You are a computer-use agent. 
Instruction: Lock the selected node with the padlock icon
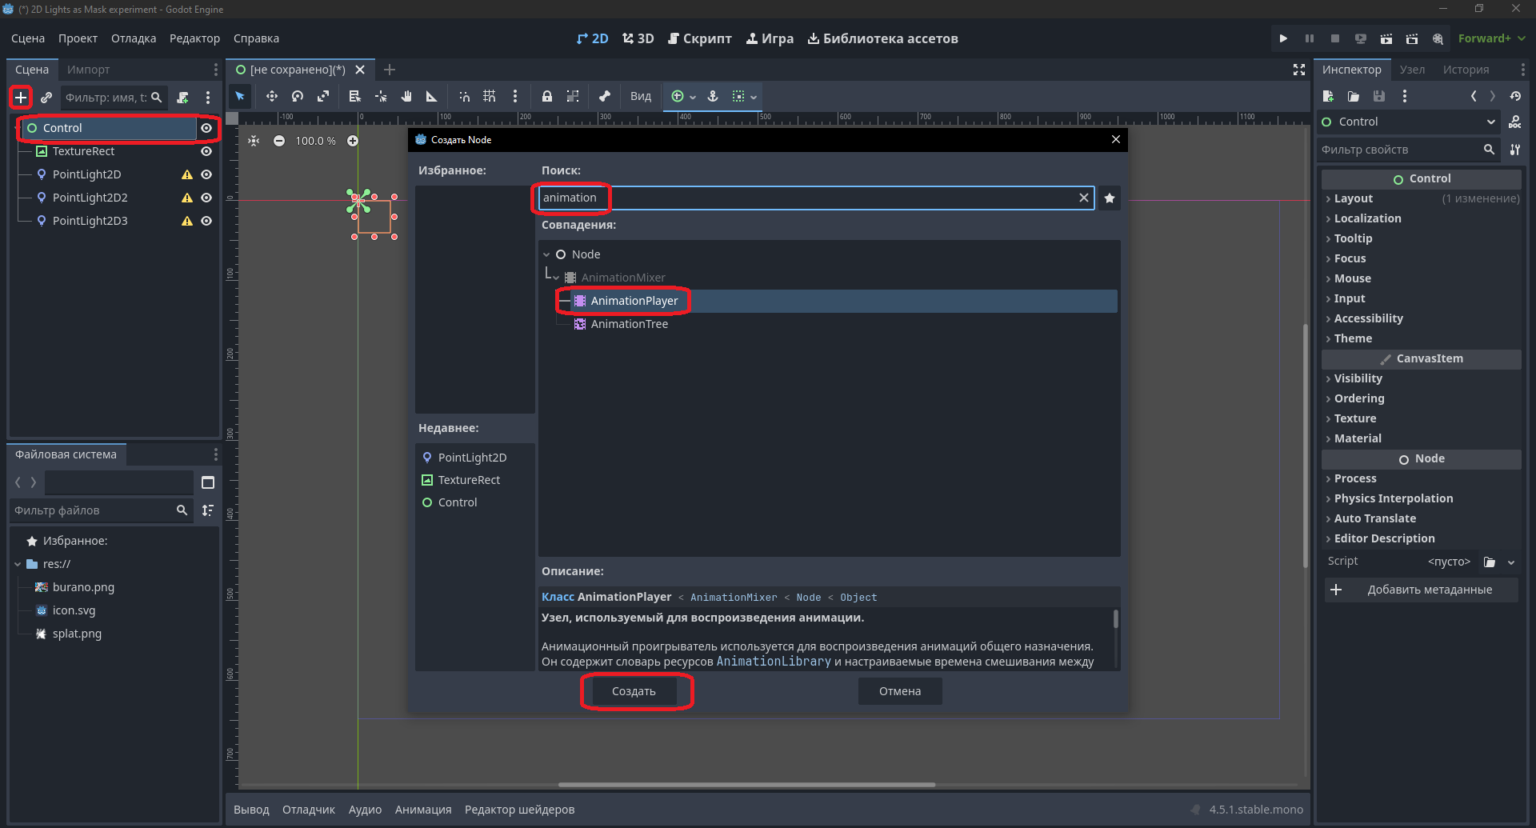pyautogui.click(x=547, y=97)
